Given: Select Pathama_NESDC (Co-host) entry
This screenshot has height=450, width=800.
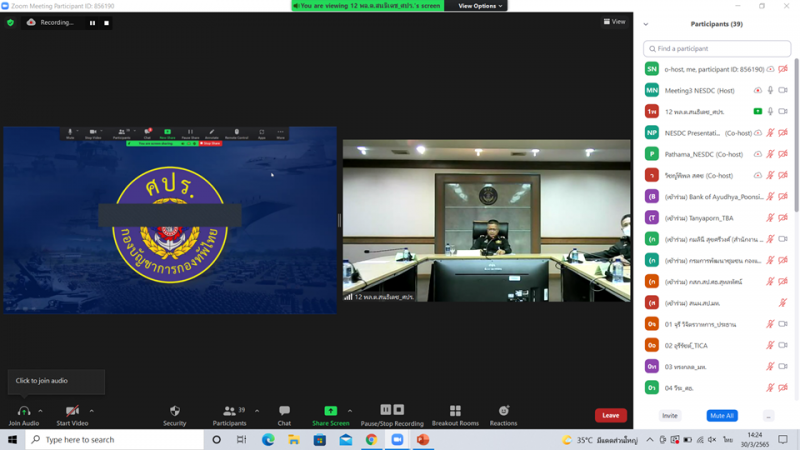Looking at the screenshot, I should pos(717,154).
